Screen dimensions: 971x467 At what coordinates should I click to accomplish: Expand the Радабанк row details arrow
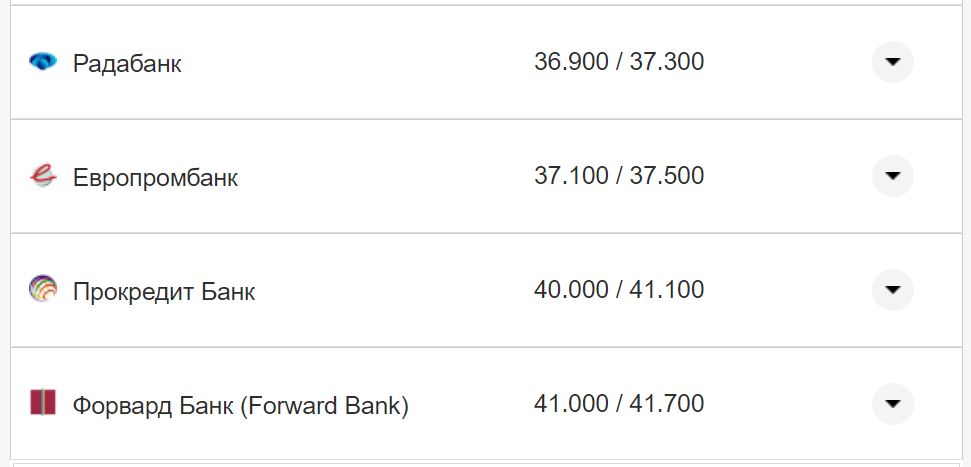click(892, 62)
